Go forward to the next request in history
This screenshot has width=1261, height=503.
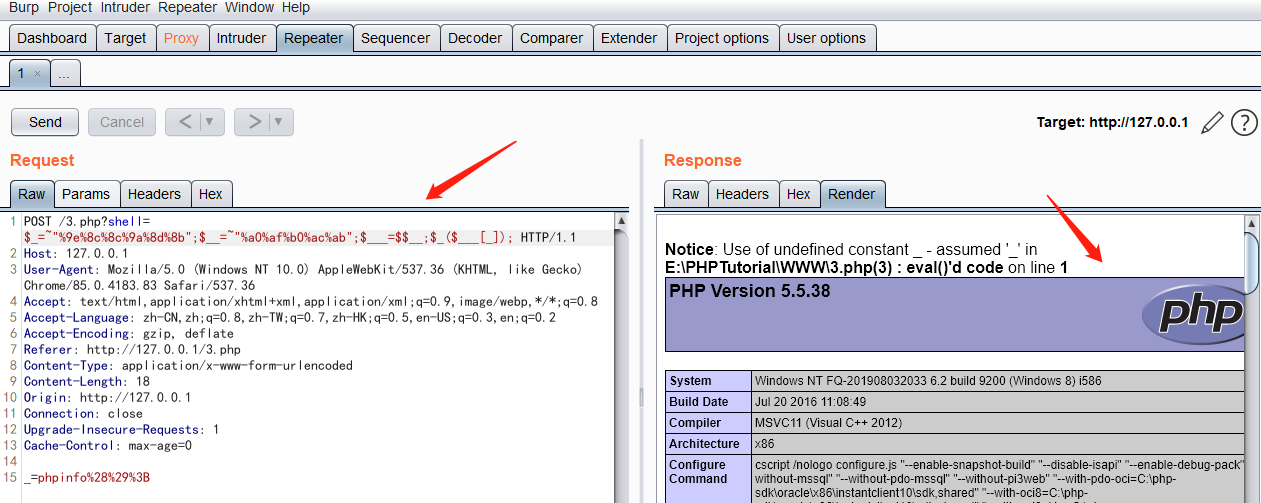tap(254, 122)
